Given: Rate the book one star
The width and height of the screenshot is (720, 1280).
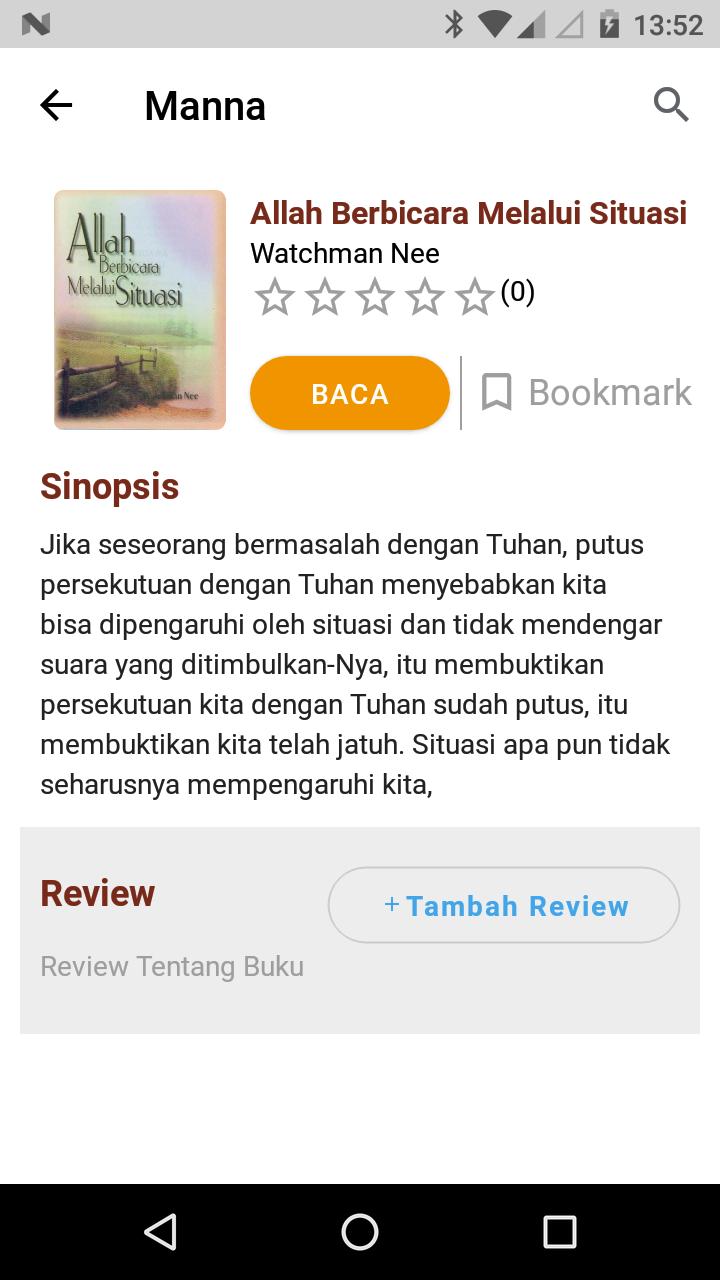Looking at the screenshot, I should [274, 297].
